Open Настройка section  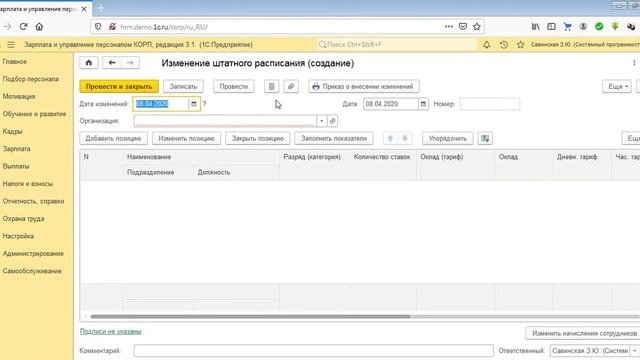18,236
